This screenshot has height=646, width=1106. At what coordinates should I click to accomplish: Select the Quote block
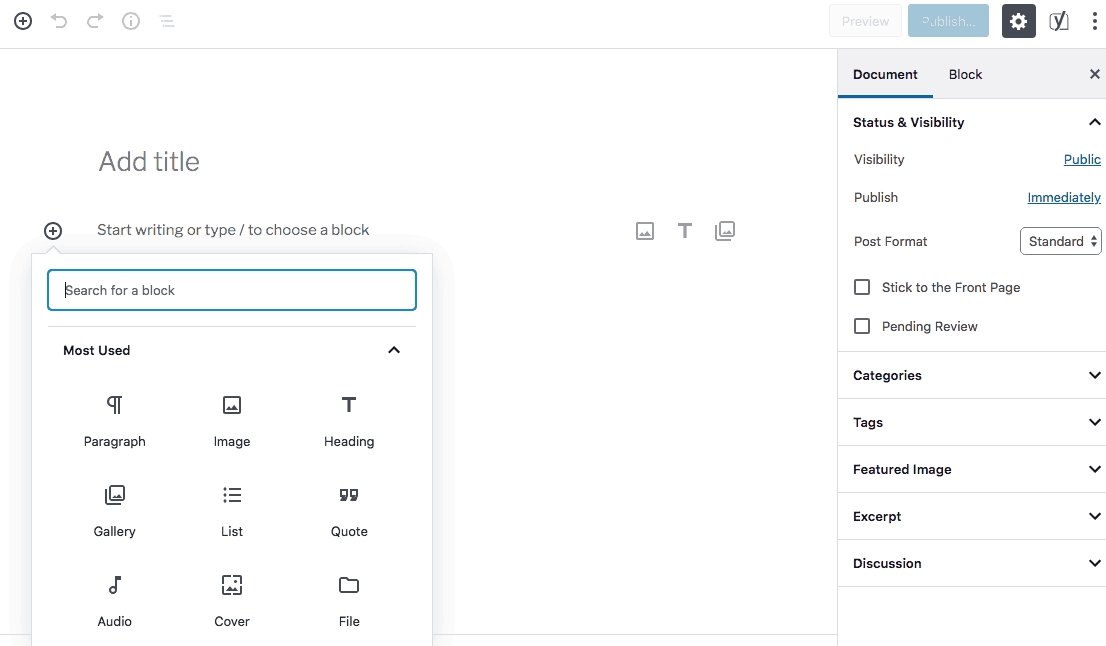(349, 512)
